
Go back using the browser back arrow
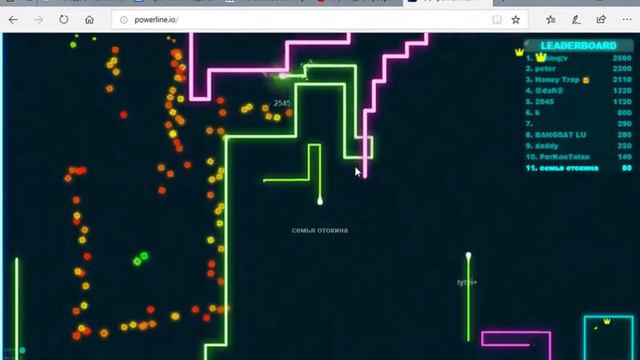(13, 20)
